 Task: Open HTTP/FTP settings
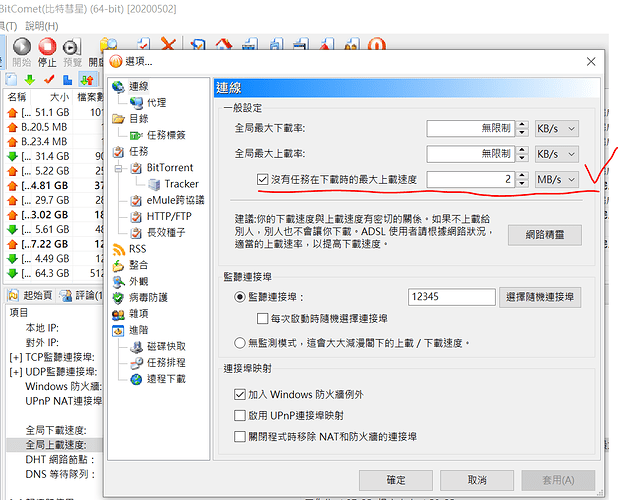169,216
